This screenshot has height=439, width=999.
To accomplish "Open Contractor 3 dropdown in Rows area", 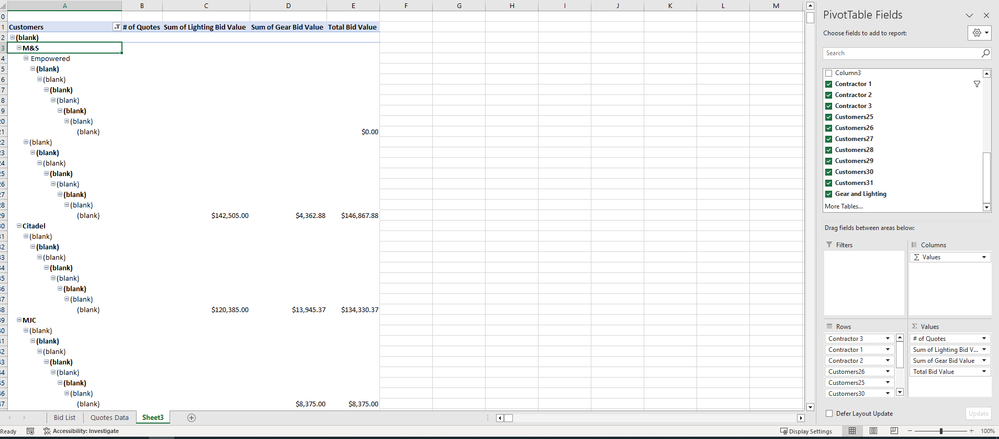I will (888, 338).
